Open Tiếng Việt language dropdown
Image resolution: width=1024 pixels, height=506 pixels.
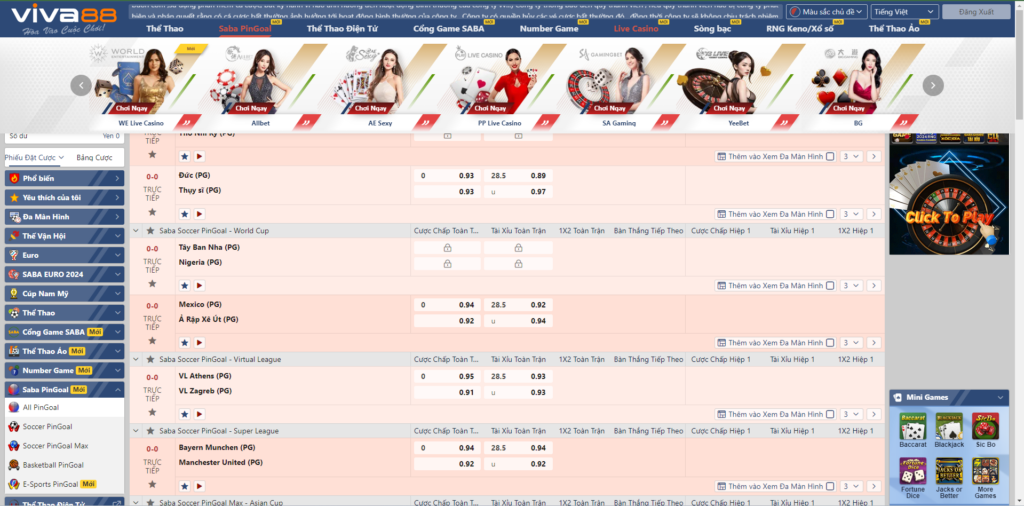[904, 12]
